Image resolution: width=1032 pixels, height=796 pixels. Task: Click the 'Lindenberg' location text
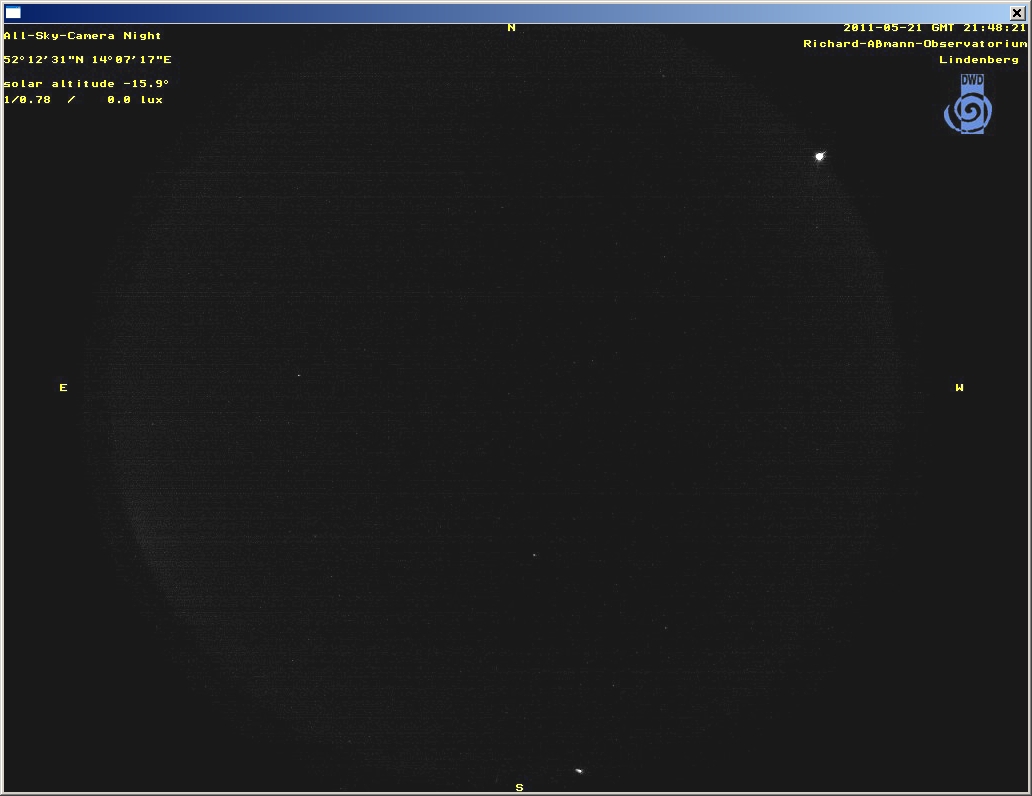[x=979, y=59]
